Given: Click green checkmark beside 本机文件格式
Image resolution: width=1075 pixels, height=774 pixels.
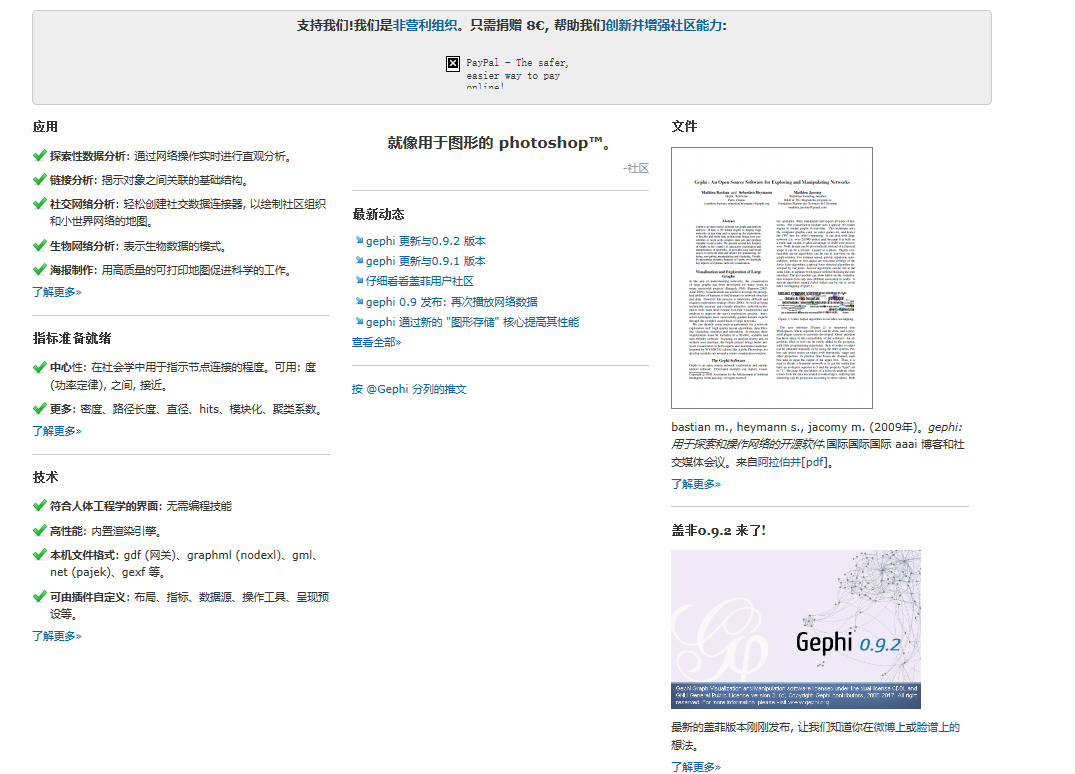Looking at the screenshot, I should (39, 555).
